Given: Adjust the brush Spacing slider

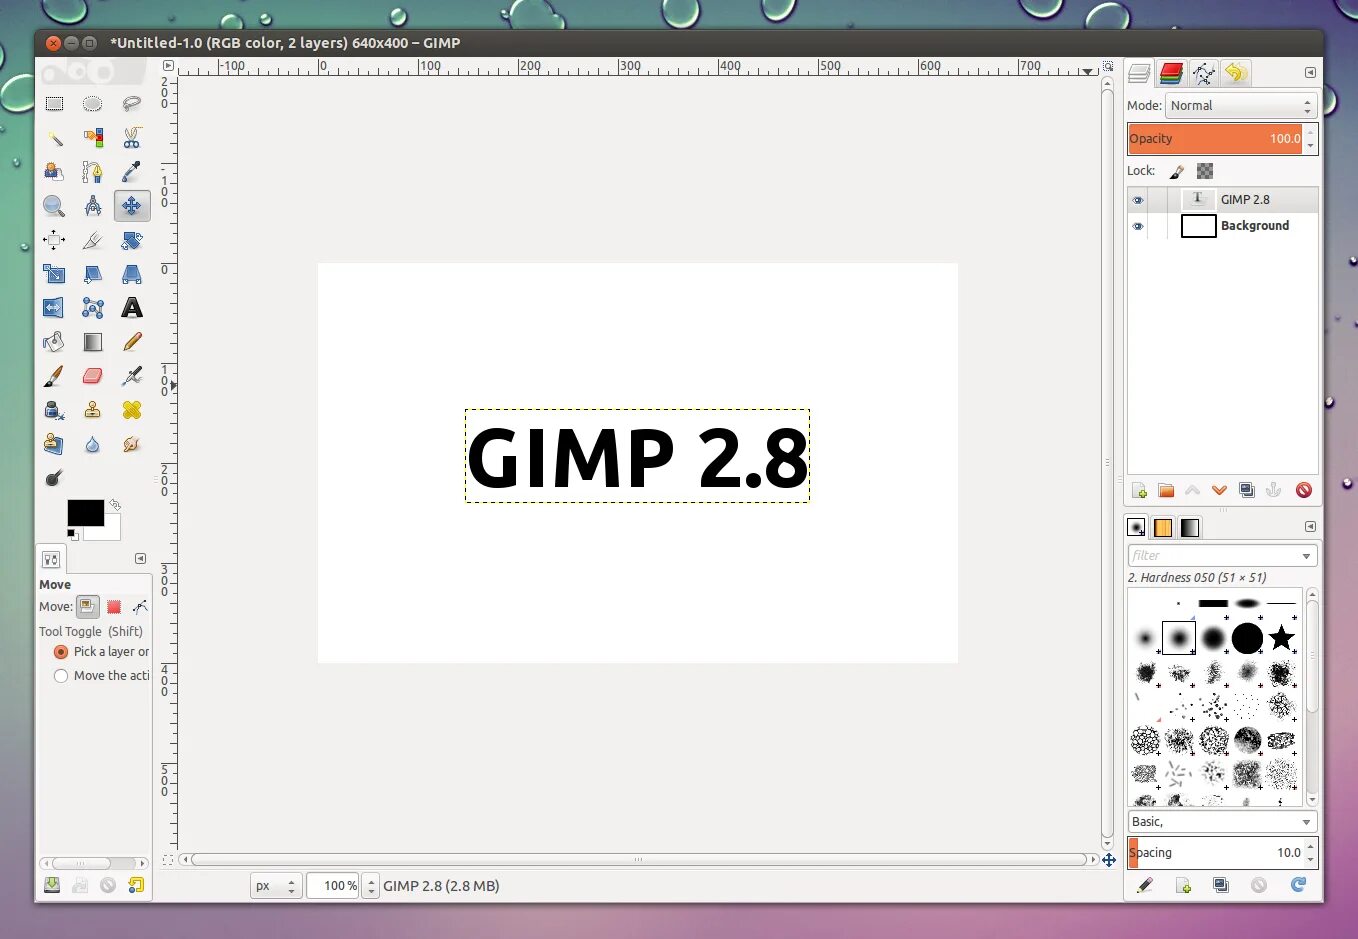Looking at the screenshot, I should click(1215, 853).
